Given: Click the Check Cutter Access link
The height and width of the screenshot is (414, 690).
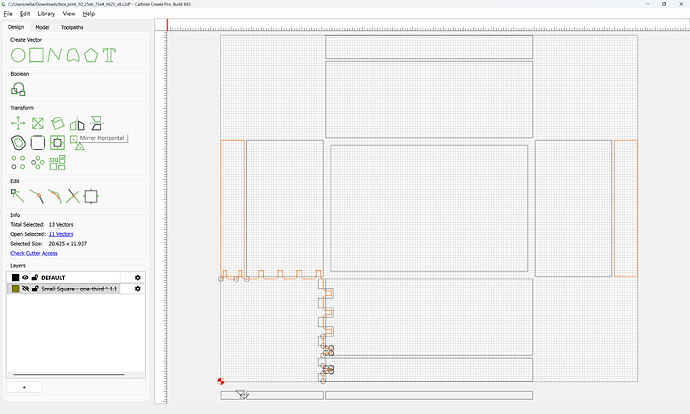Looking at the screenshot, I should (34, 253).
